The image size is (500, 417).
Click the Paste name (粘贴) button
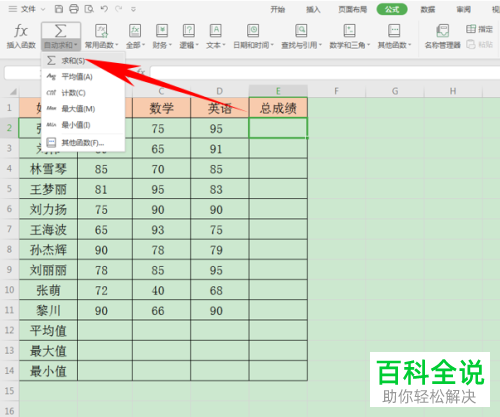tap(479, 44)
